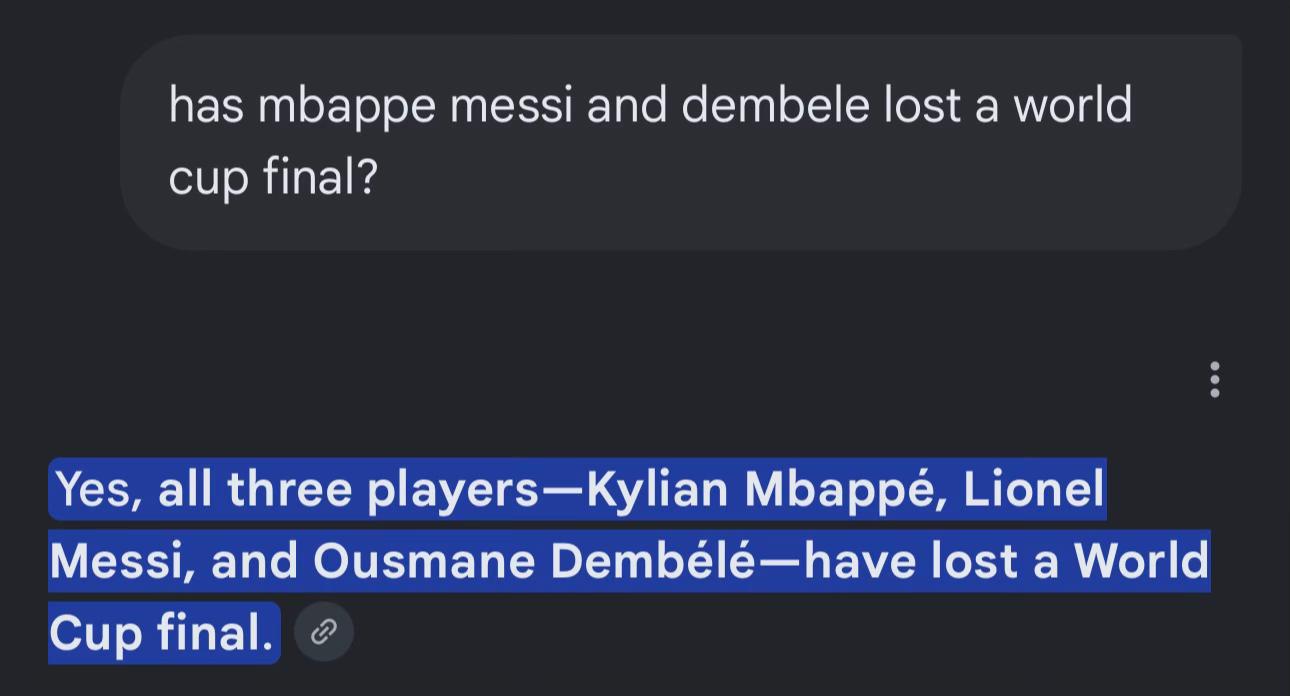Click "has" at start of user question
This screenshot has width=1290, height=696.
click(206, 105)
